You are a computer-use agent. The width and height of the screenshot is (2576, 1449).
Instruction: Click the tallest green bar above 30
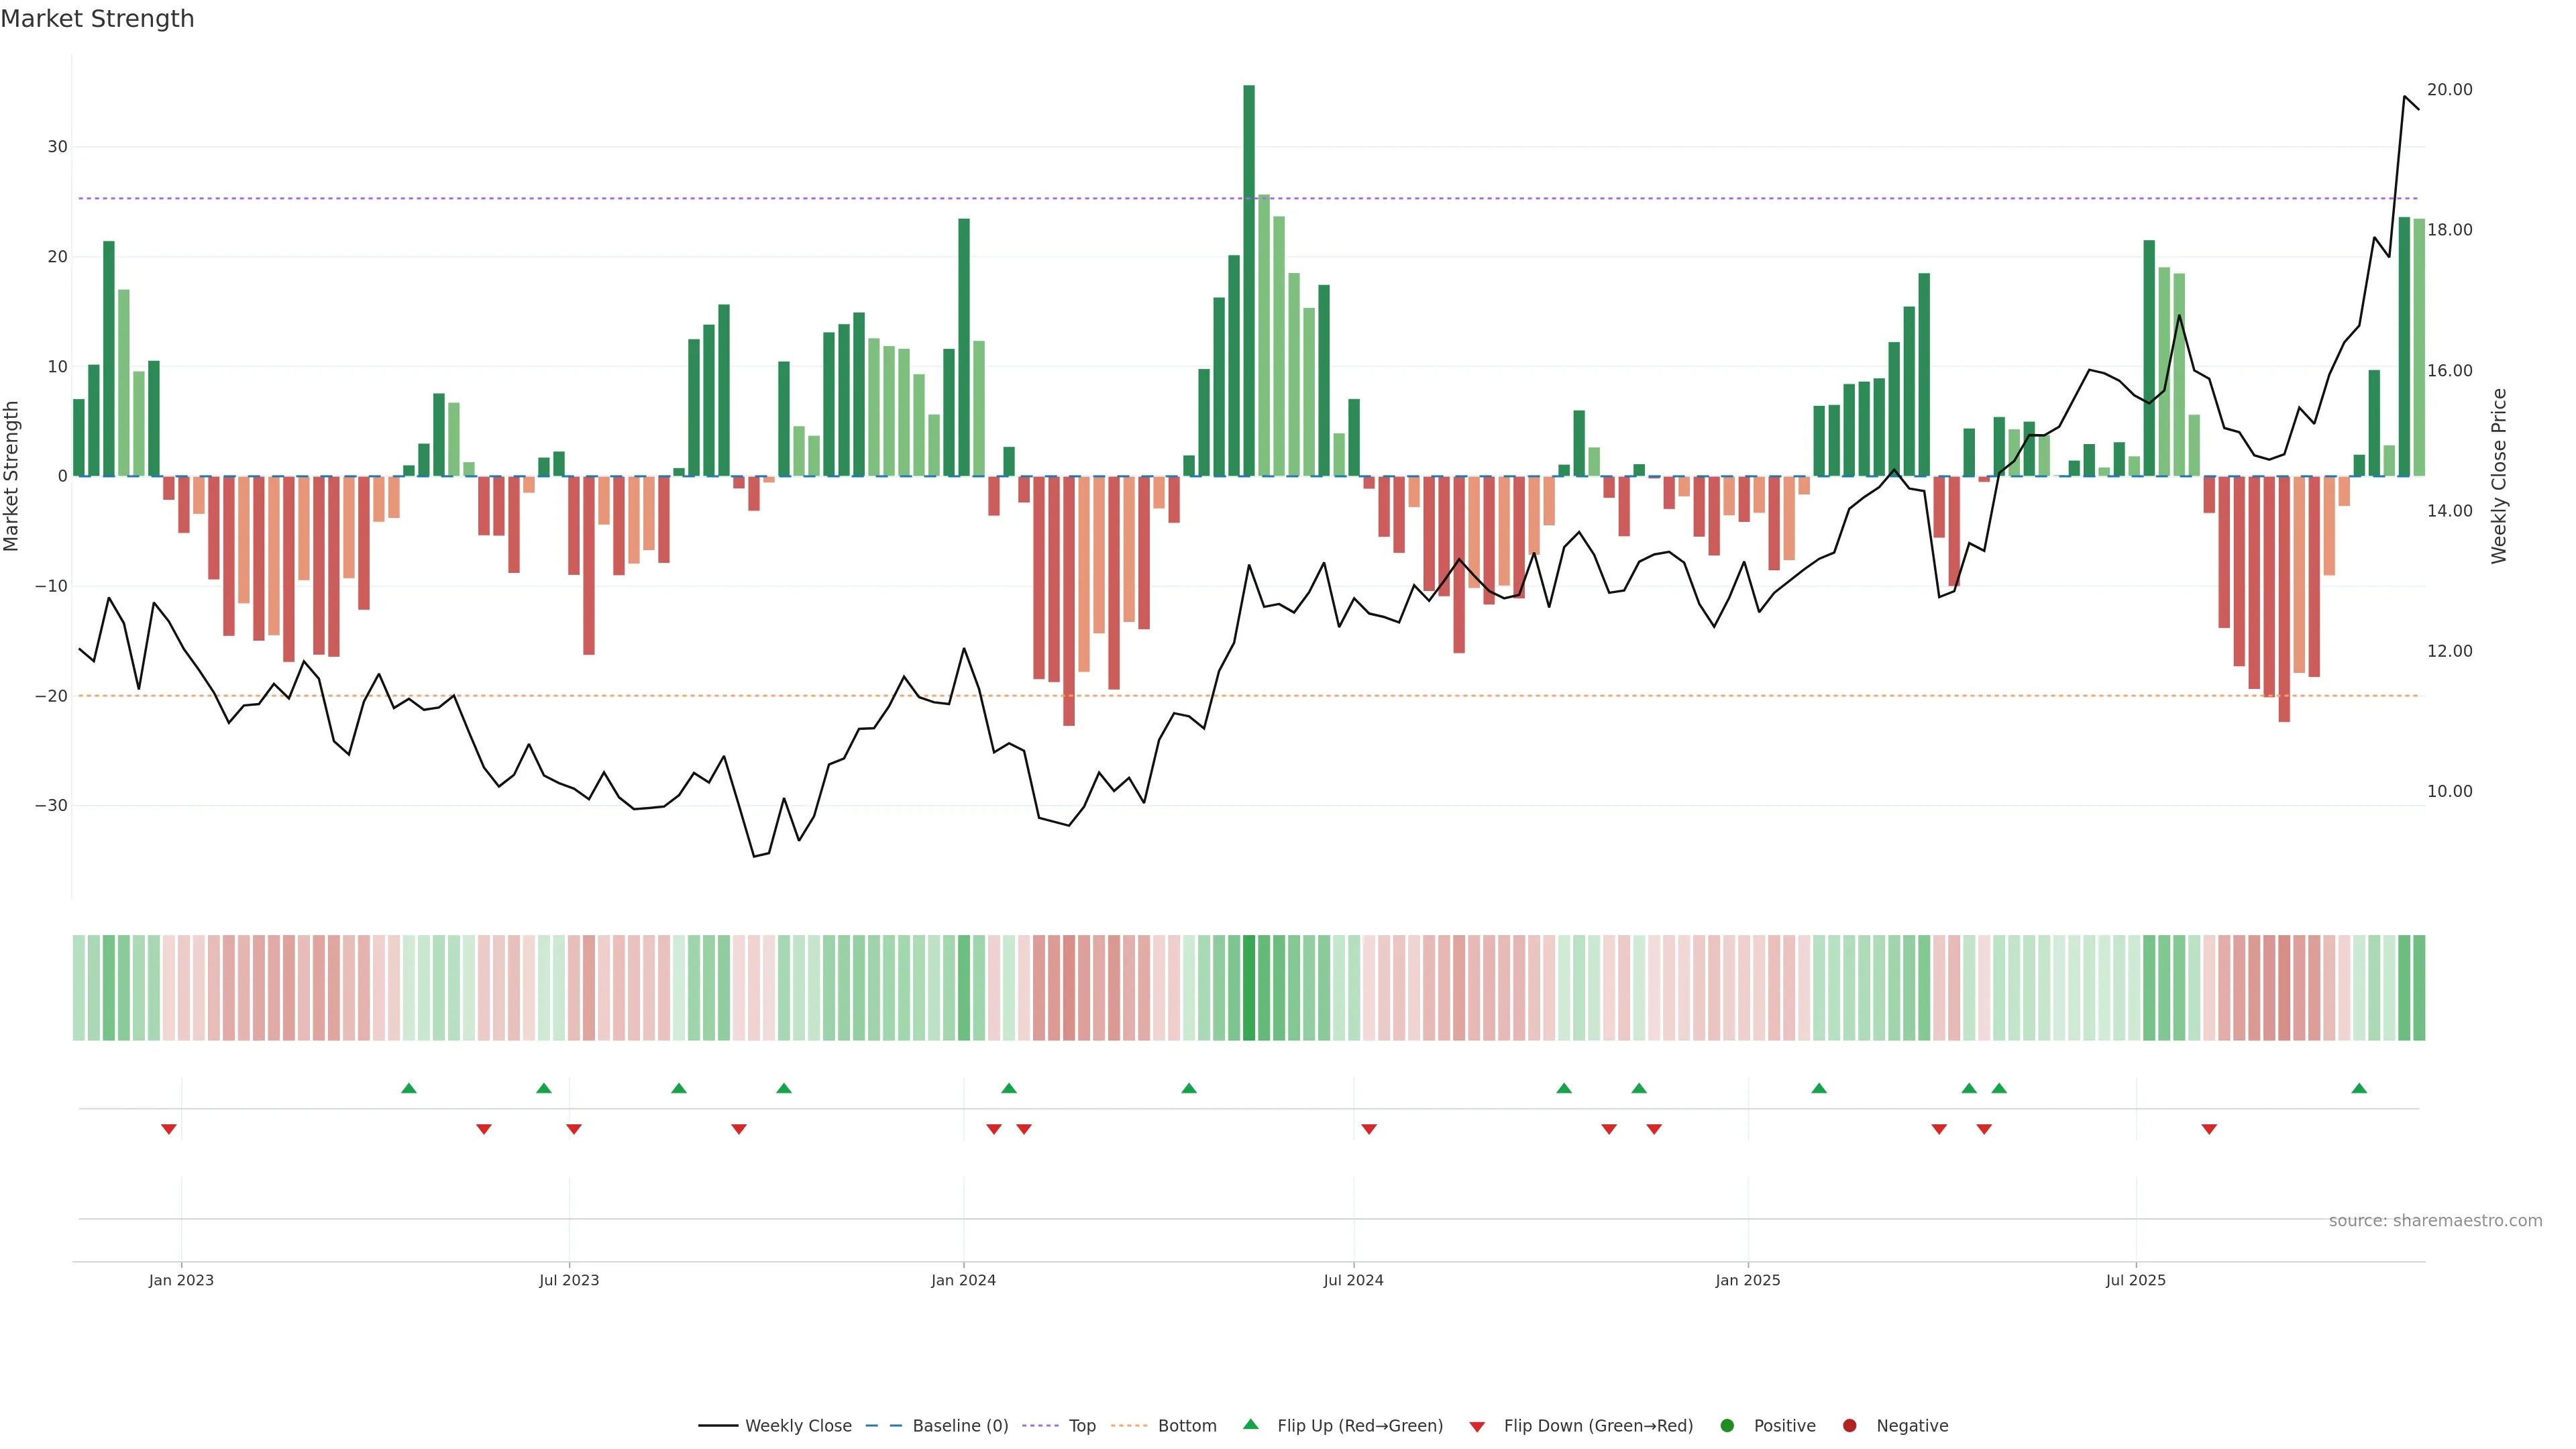1249,280
